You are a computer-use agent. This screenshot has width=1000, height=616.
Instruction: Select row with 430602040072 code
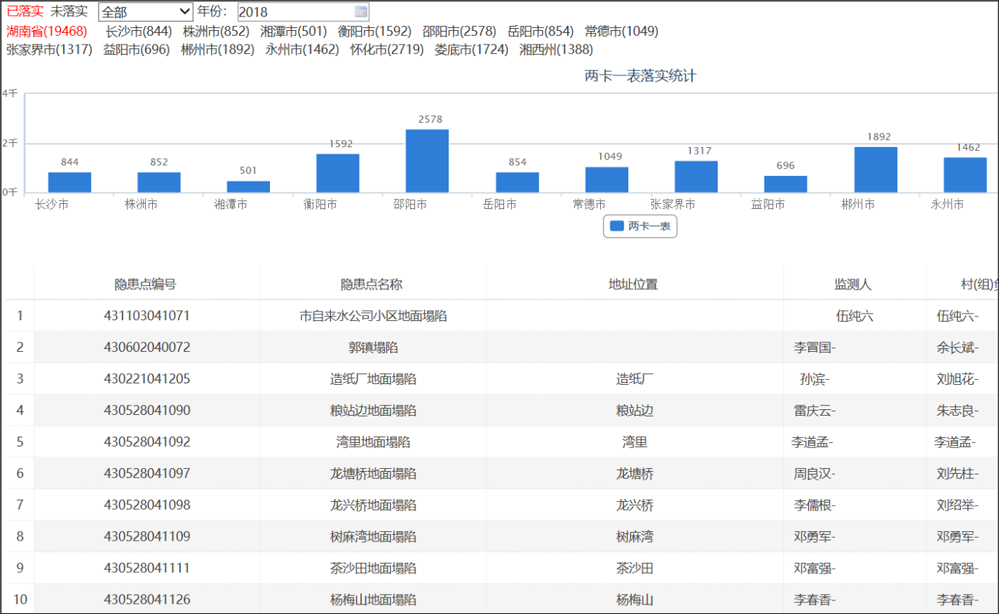146,348
